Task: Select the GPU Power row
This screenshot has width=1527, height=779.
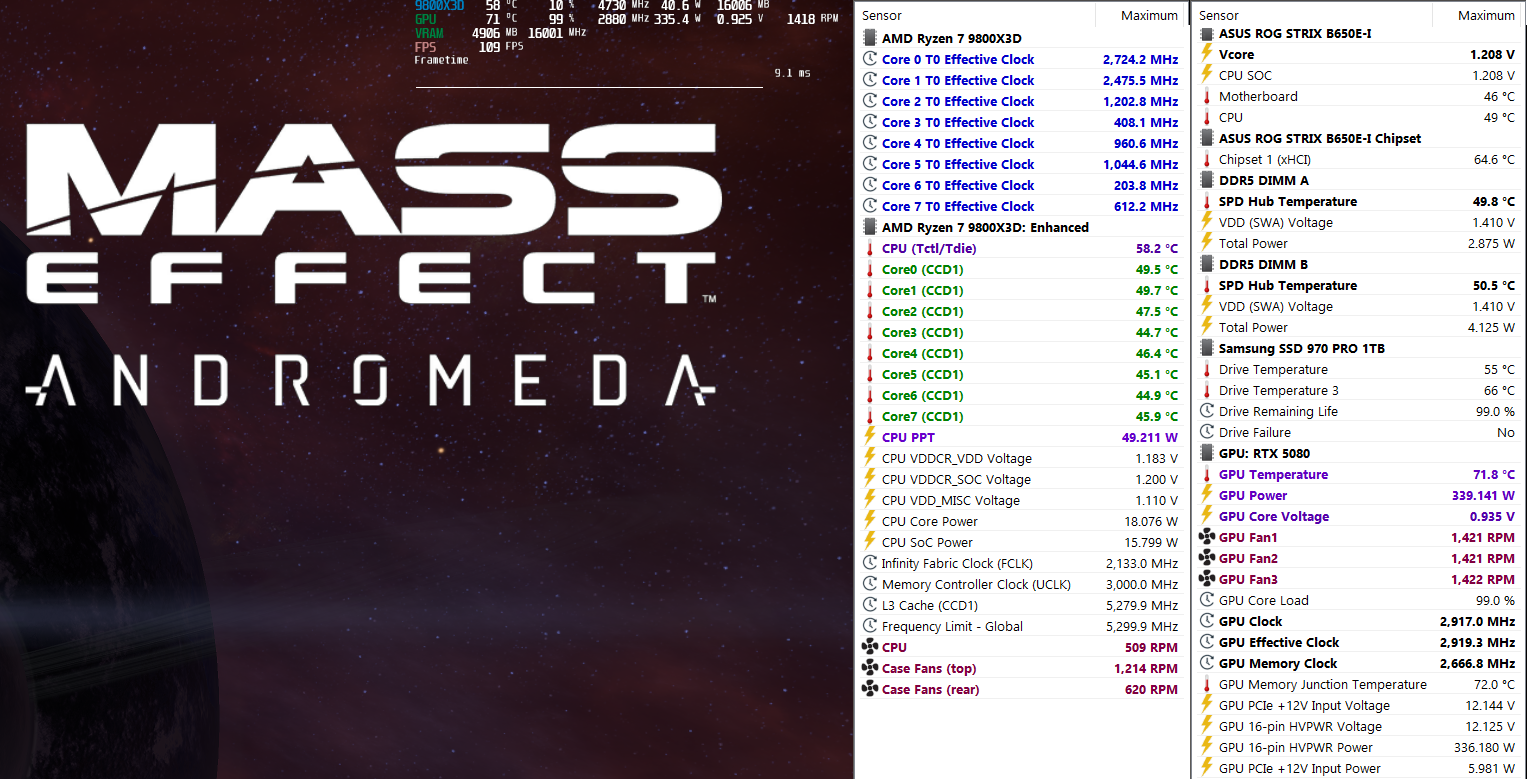Action: [x=1357, y=495]
